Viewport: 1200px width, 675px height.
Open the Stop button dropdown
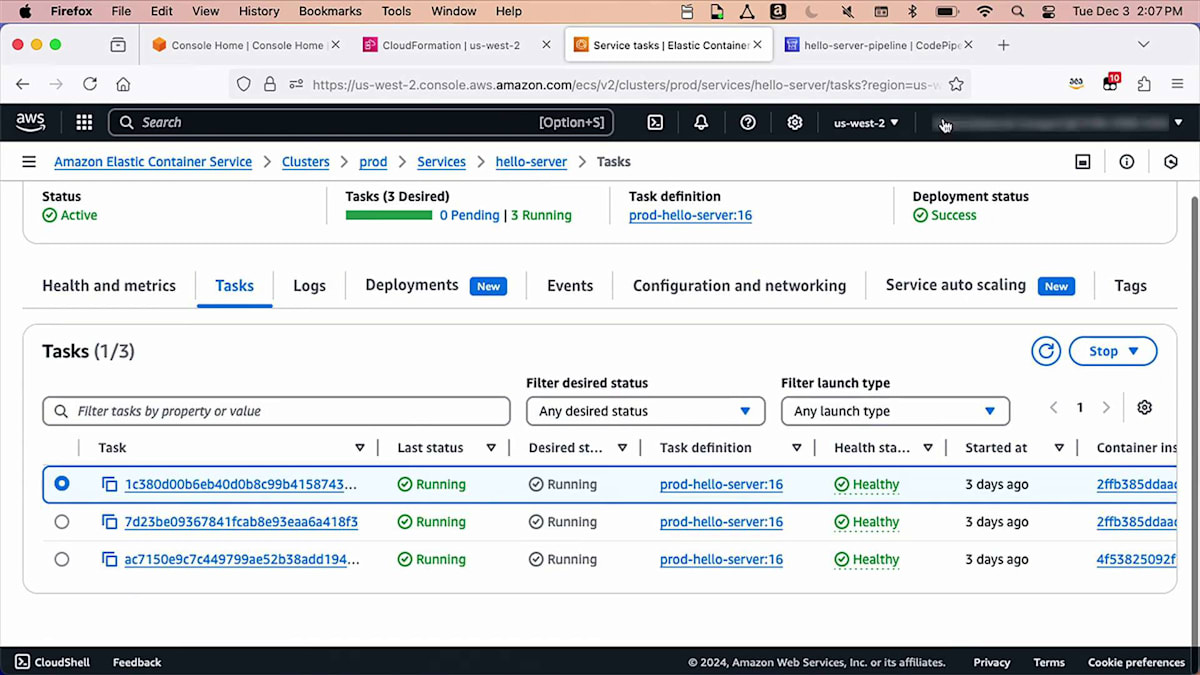(1113, 351)
